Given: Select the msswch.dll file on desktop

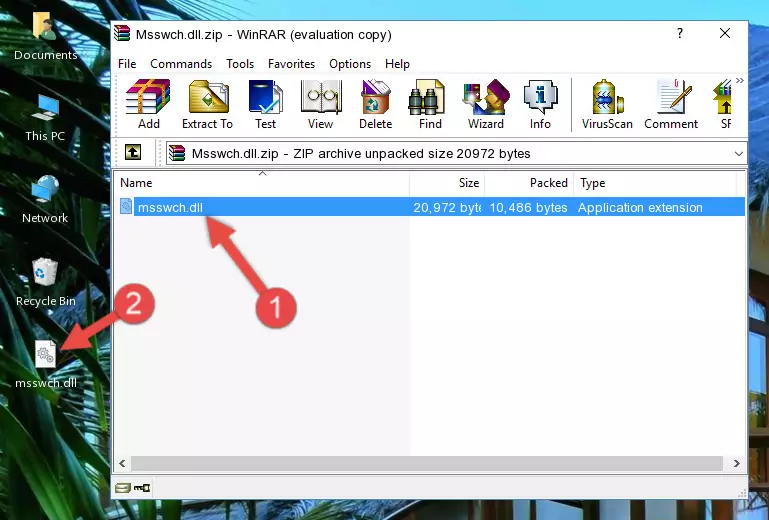Looking at the screenshot, I should click(x=46, y=364).
